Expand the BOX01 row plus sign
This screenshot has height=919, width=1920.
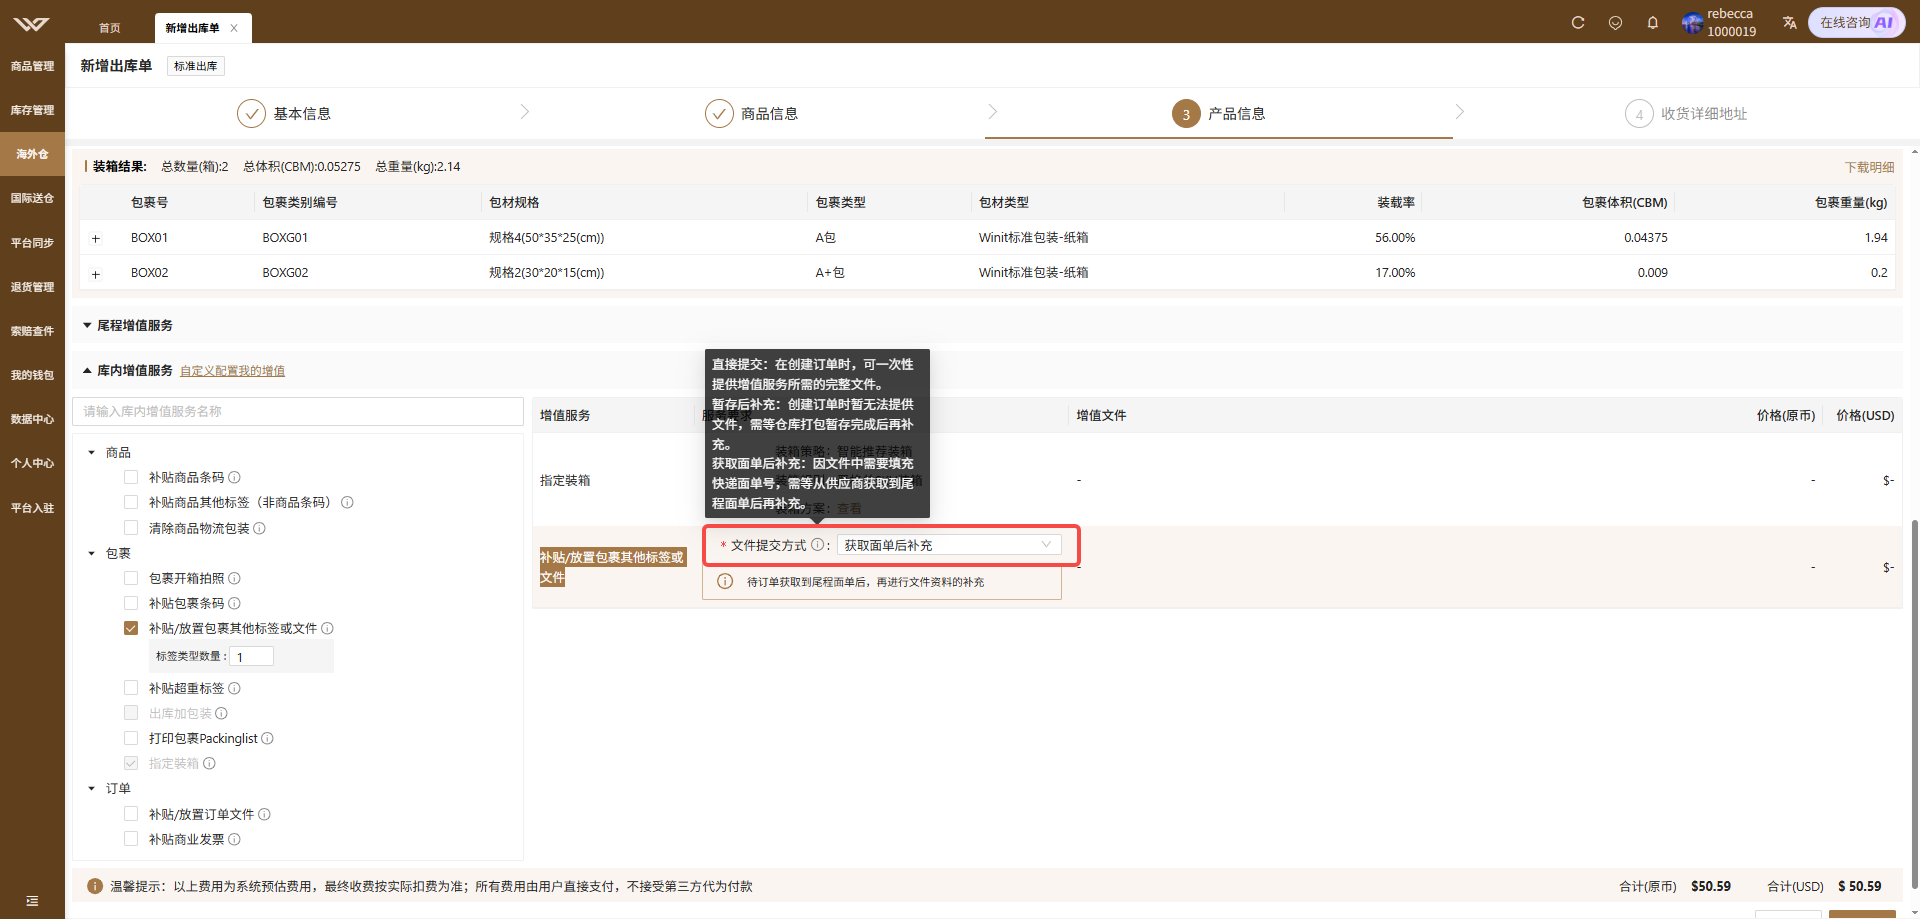(96, 238)
